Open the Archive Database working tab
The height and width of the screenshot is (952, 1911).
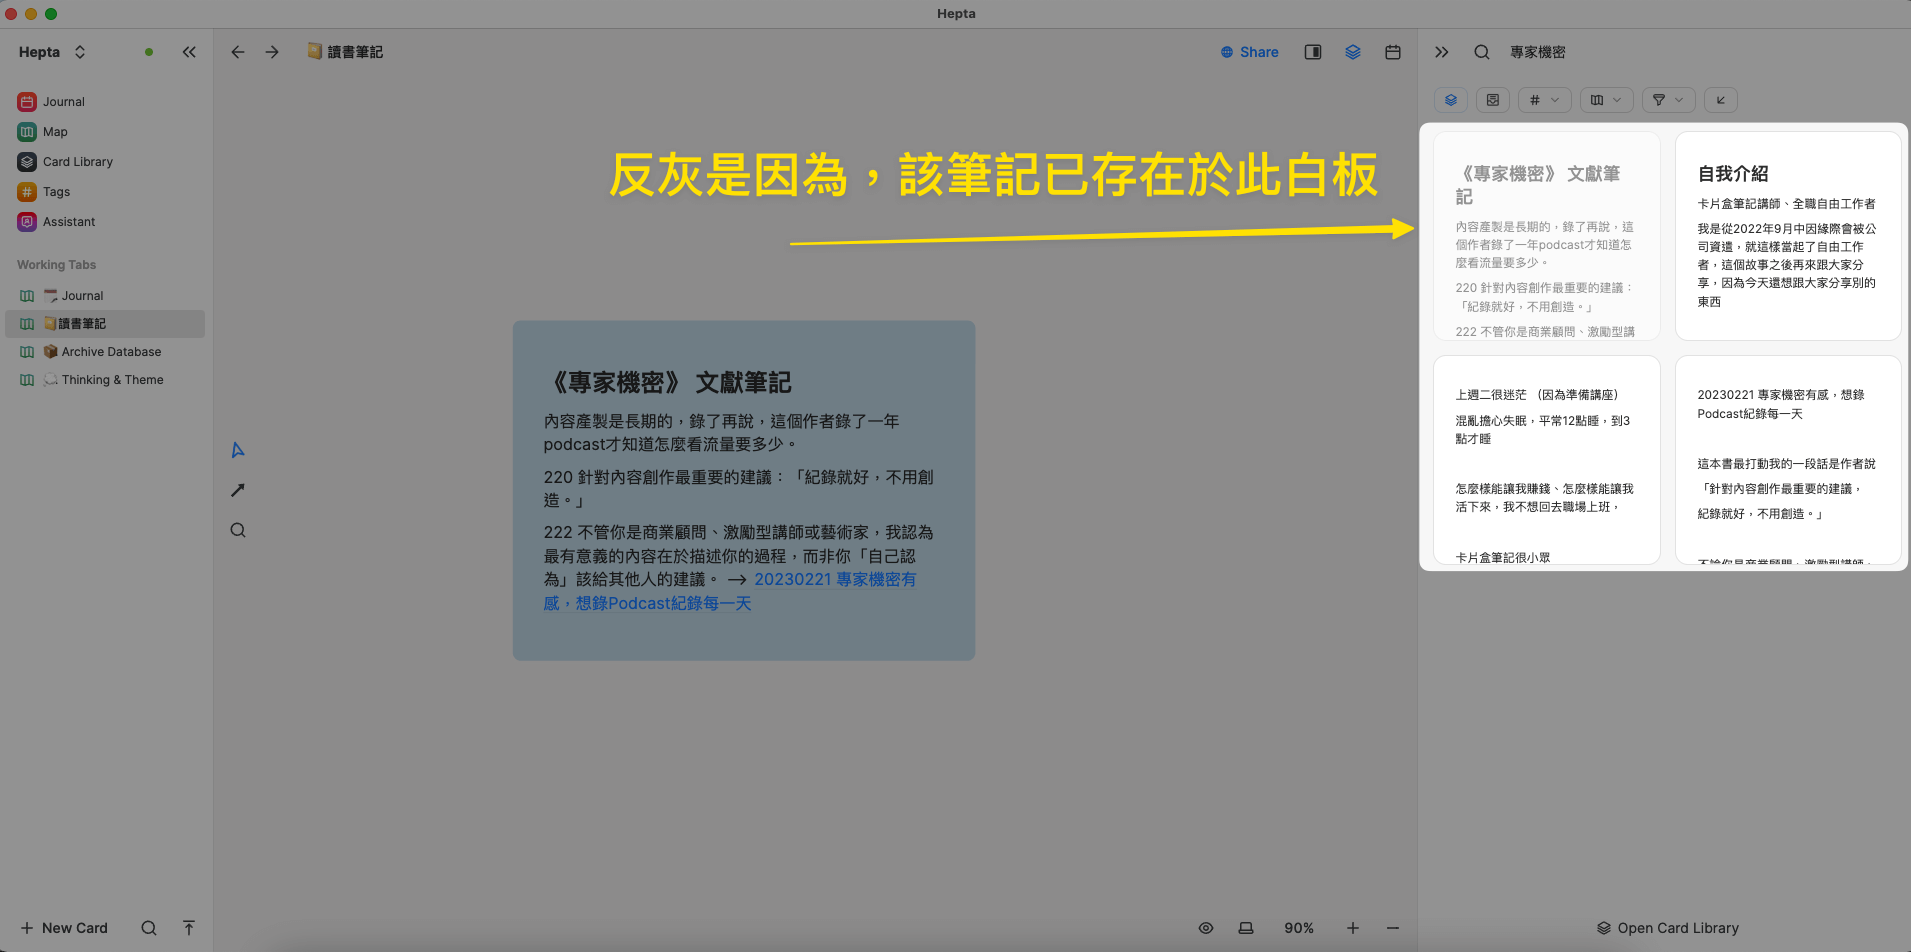pos(110,352)
